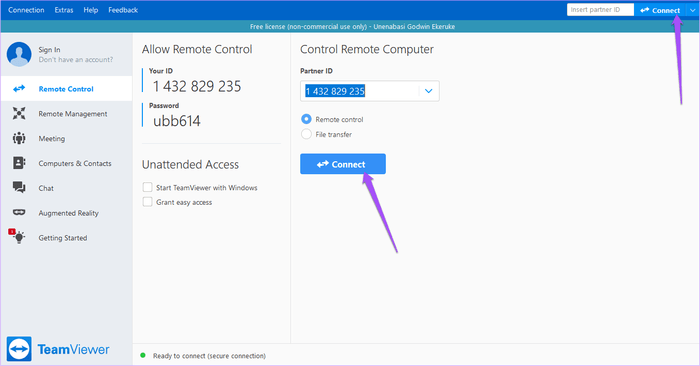Click Don't have an account? link
Screen dimensions: 700x366
point(75,59)
